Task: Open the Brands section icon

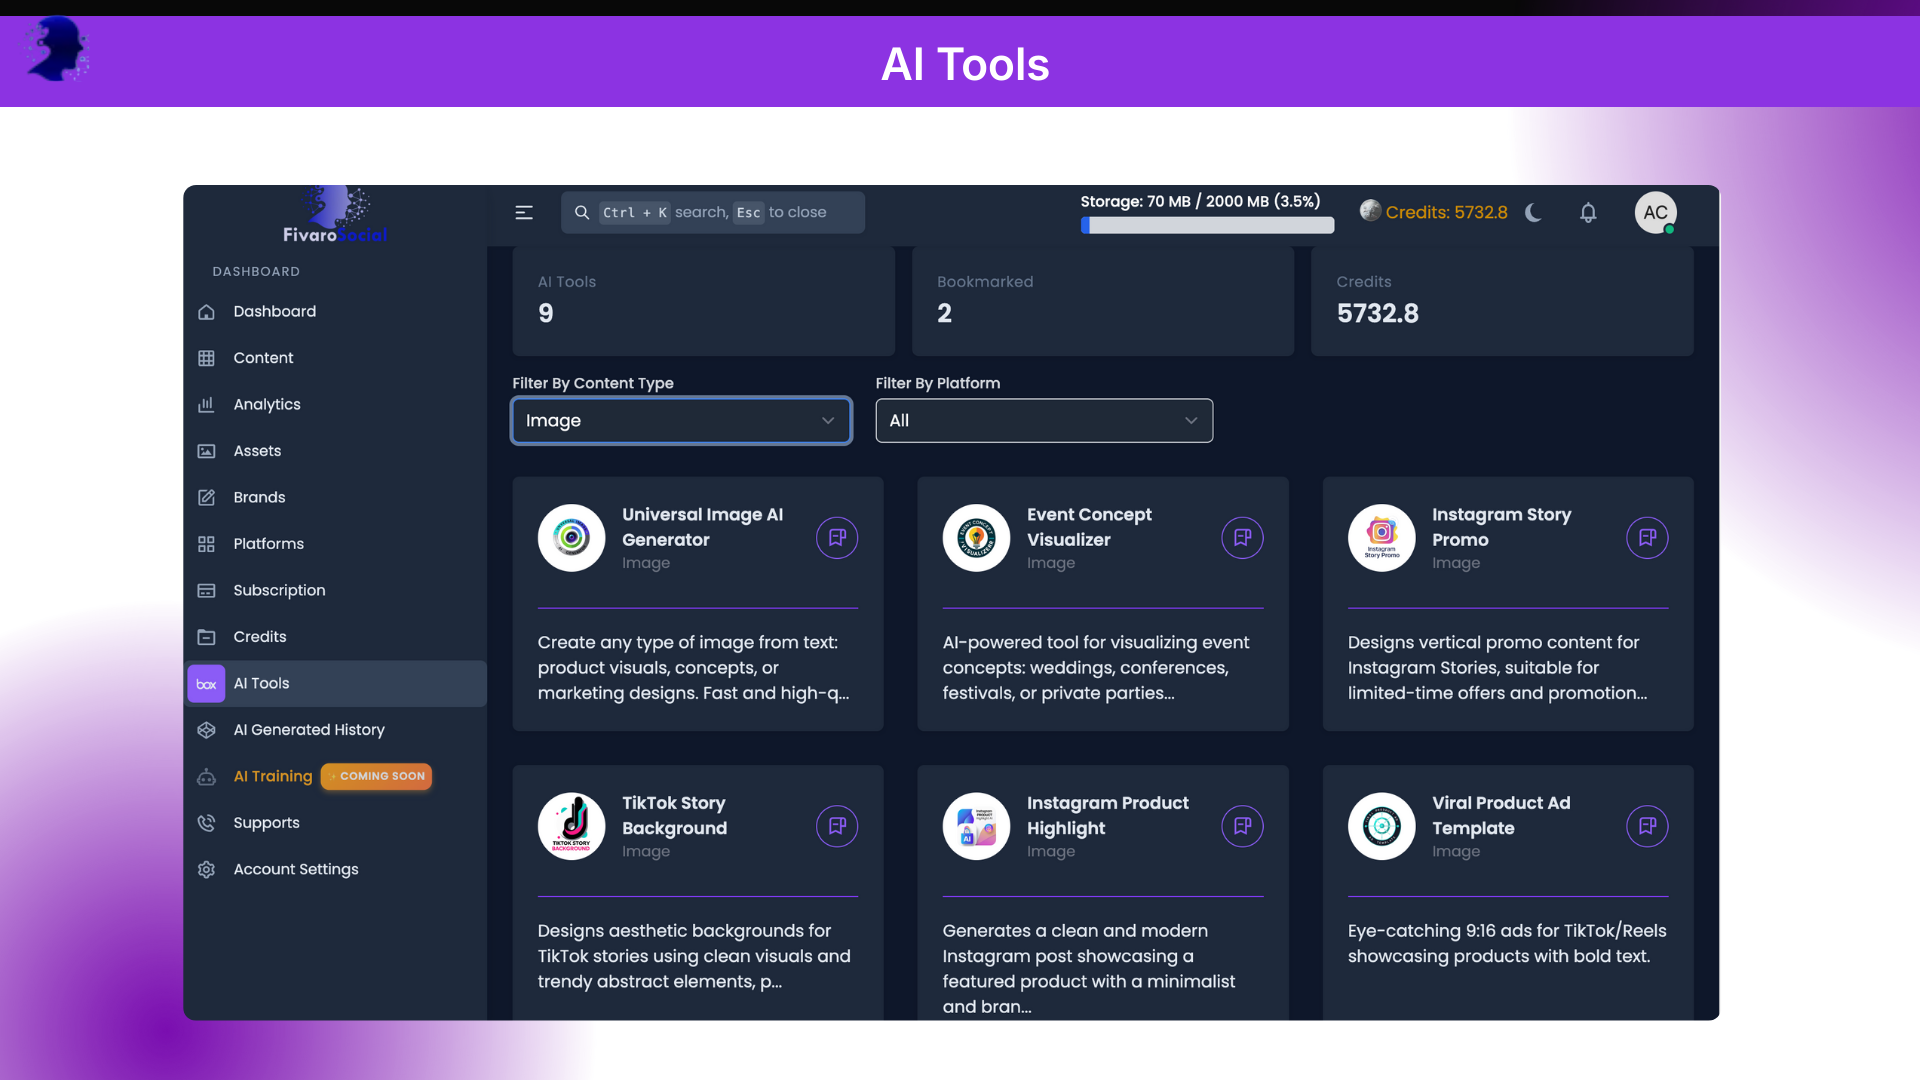Action: (x=206, y=497)
